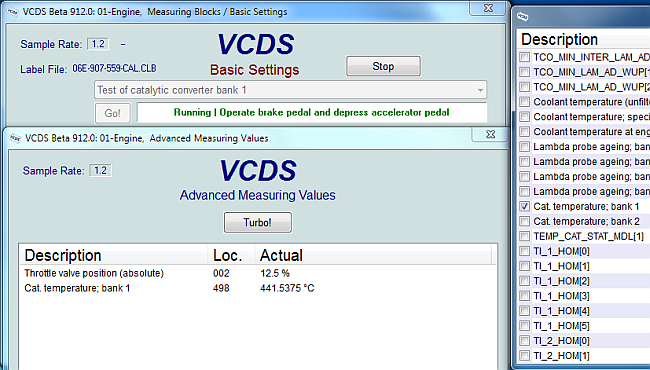Click the 'Running | Operate brake pedal' status text
The height and width of the screenshot is (370, 650).
click(311, 113)
